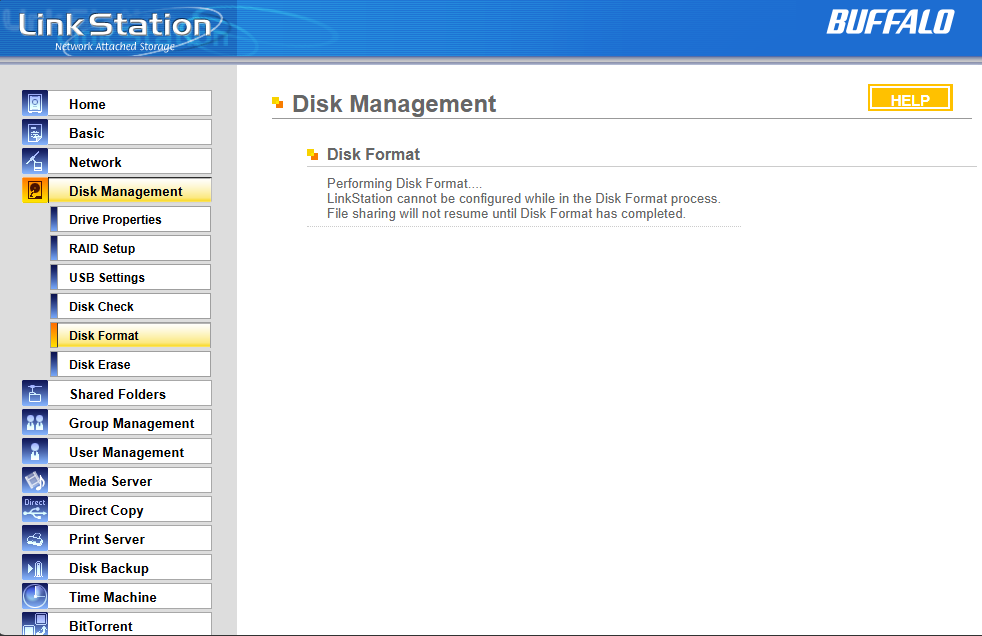Click the Media Server icon
Viewport: 982px width, 636px height.
point(35,481)
